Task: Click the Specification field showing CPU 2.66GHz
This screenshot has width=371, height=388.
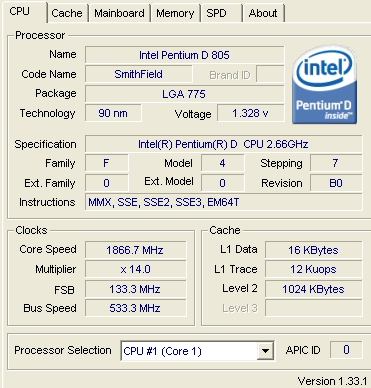Action: point(223,144)
